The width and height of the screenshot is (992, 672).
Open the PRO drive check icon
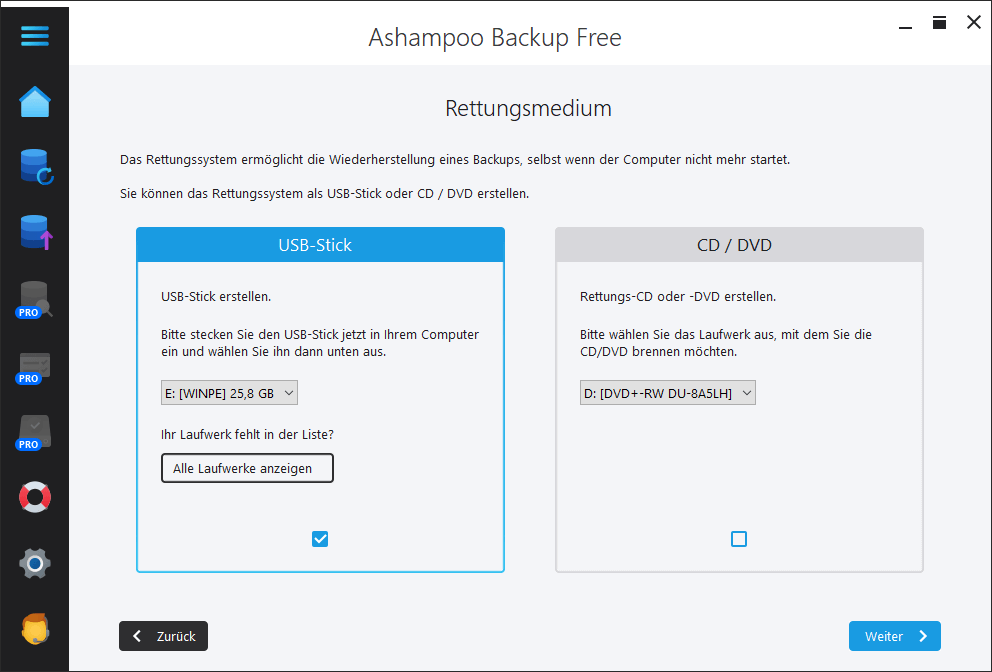[34, 432]
